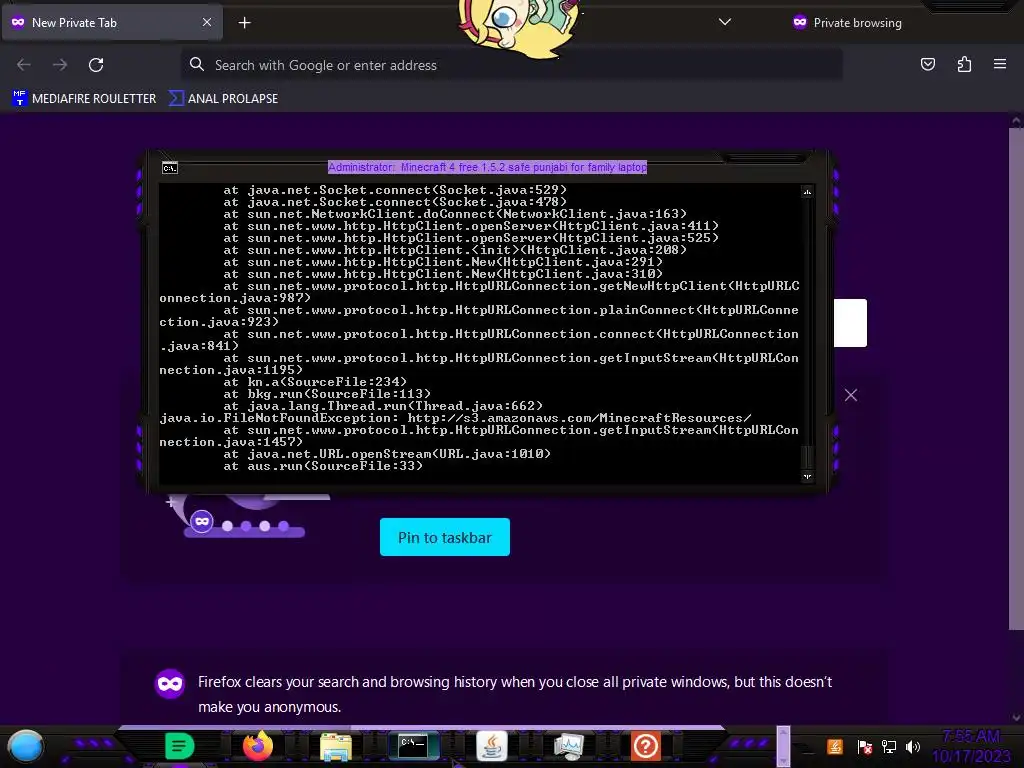The width and height of the screenshot is (1024, 768).
Task: Click the back navigation arrow
Action: [x=24, y=65]
